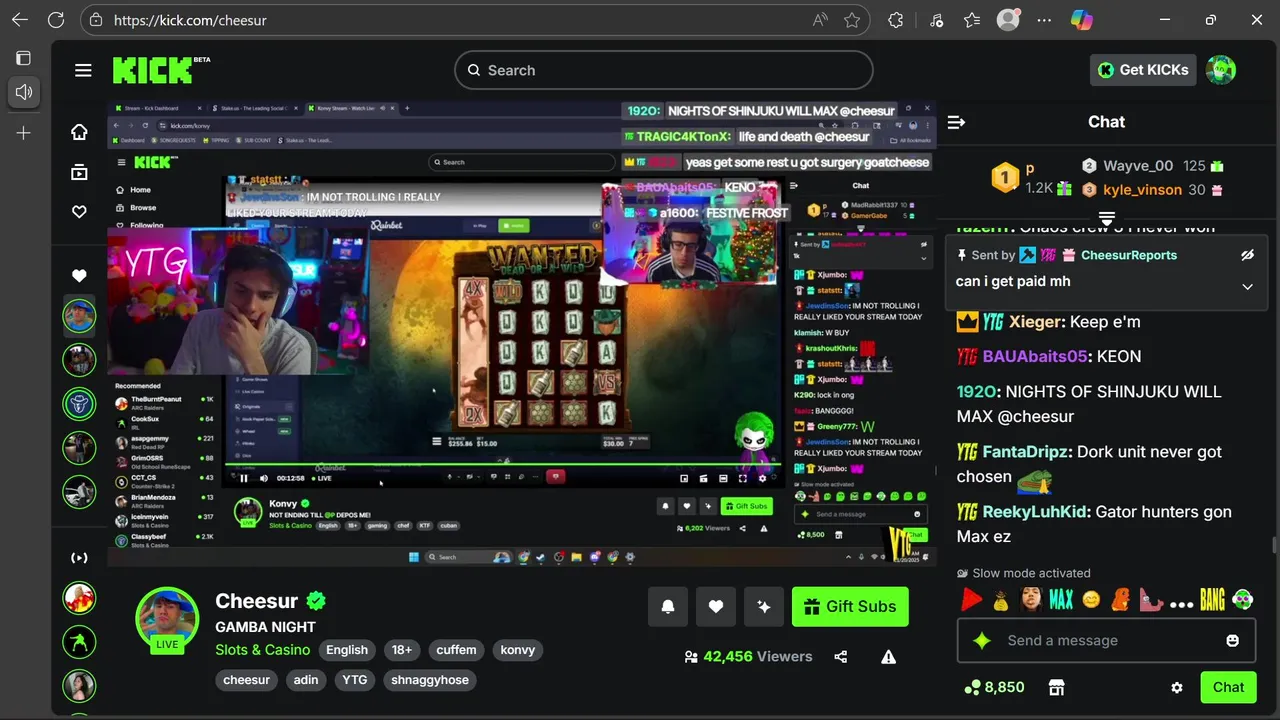
Task: Open the sidebar live-channels broadcast icon
Action: (79, 558)
